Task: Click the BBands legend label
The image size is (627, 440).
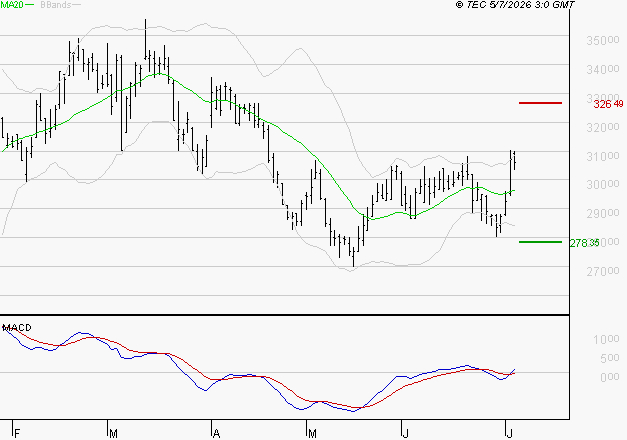Action: click(x=55, y=5)
